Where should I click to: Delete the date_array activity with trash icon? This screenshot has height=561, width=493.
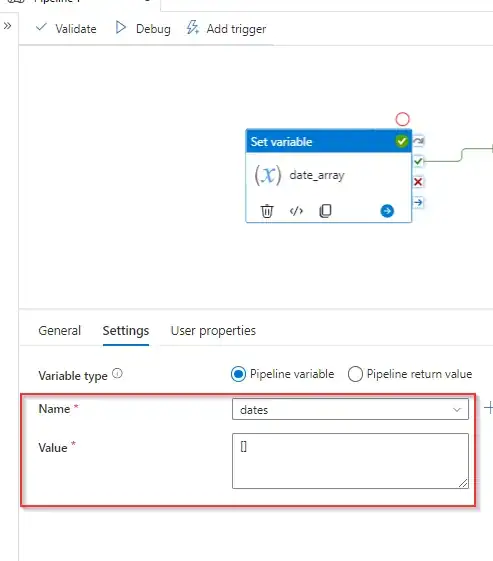(x=267, y=211)
